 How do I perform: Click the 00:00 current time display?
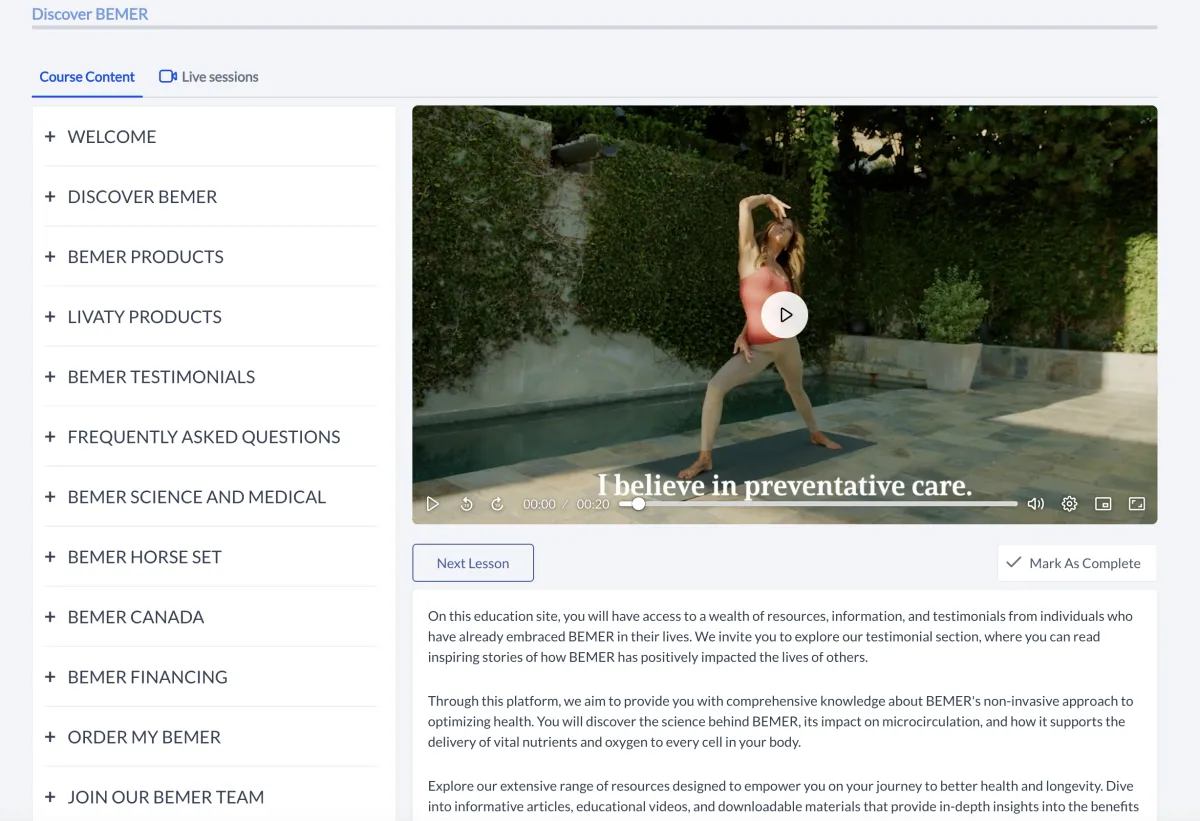(x=539, y=504)
